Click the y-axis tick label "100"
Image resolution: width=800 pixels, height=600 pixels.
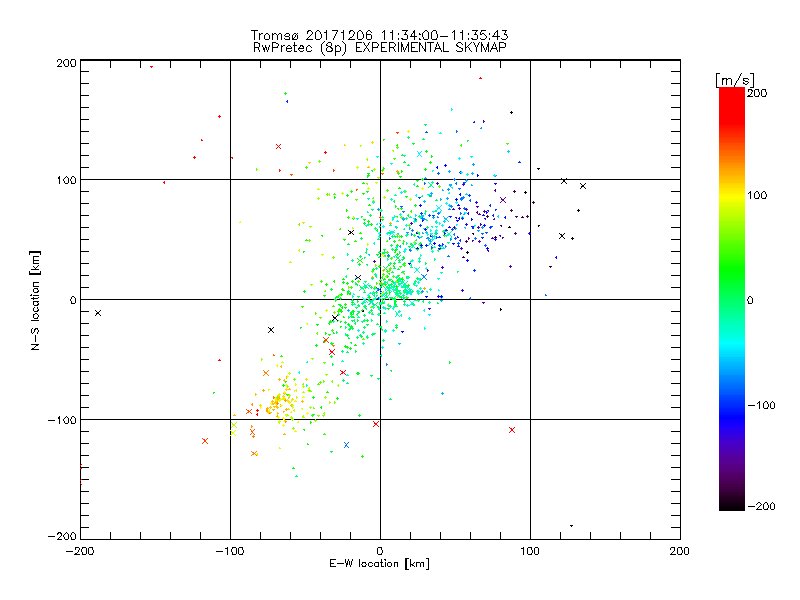tap(66, 180)
